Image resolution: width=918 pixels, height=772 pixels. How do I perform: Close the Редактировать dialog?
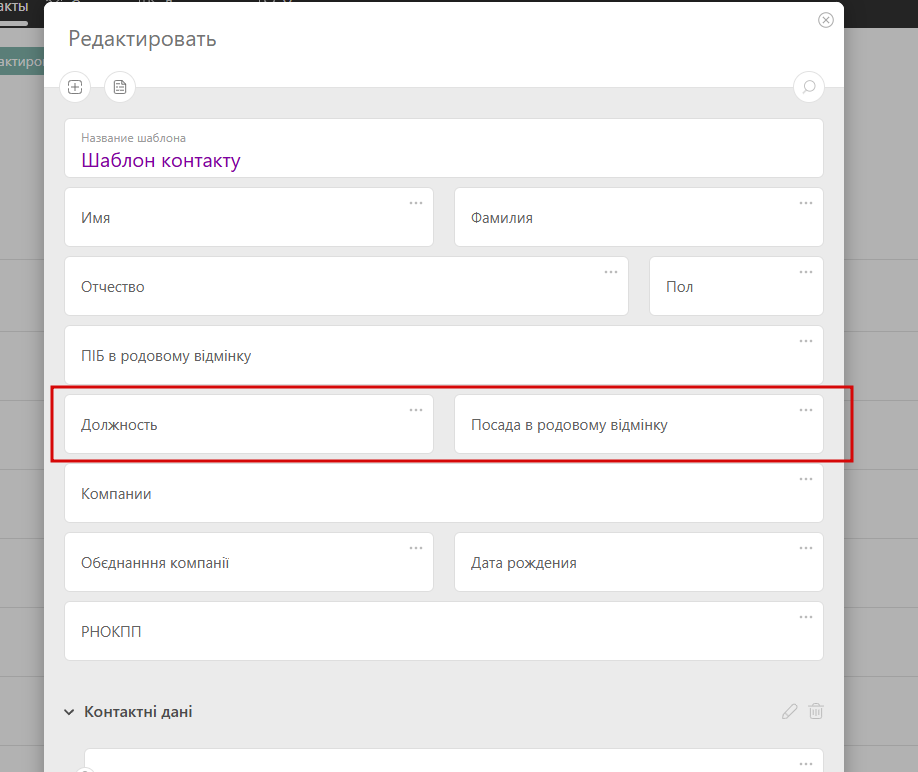click(x=826, y=20)
